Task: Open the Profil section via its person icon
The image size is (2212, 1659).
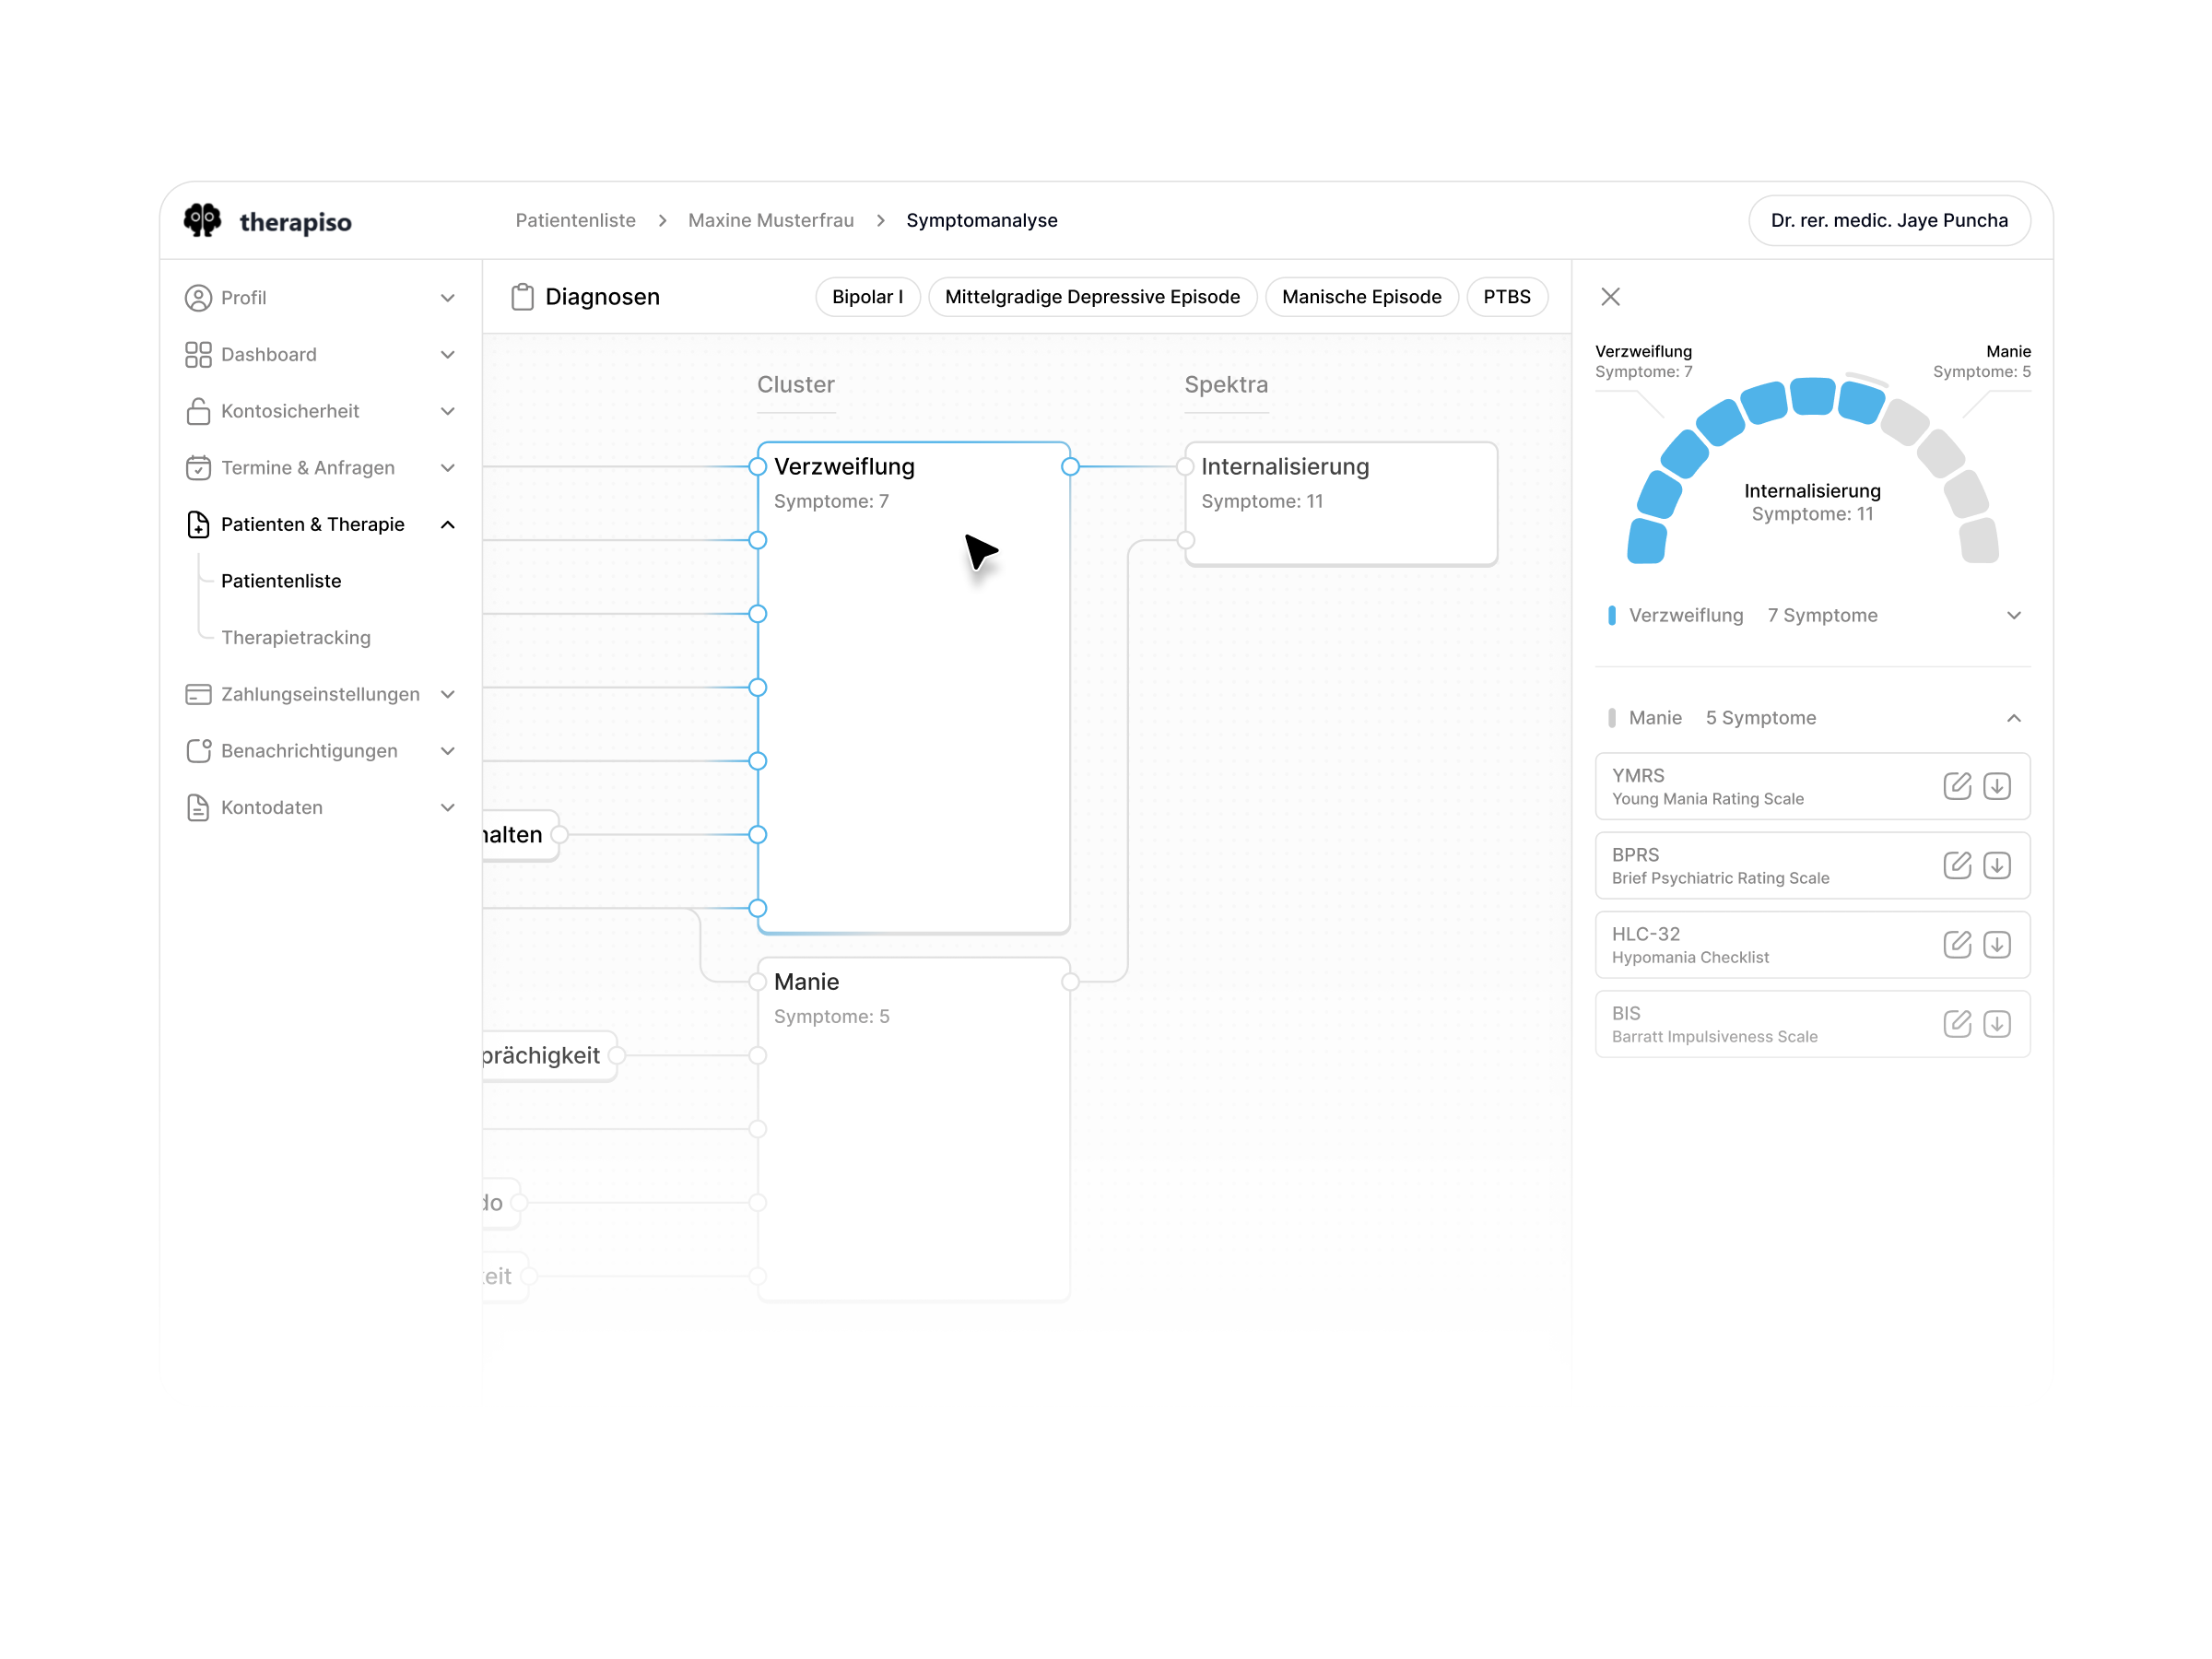Action: point(198,297)
